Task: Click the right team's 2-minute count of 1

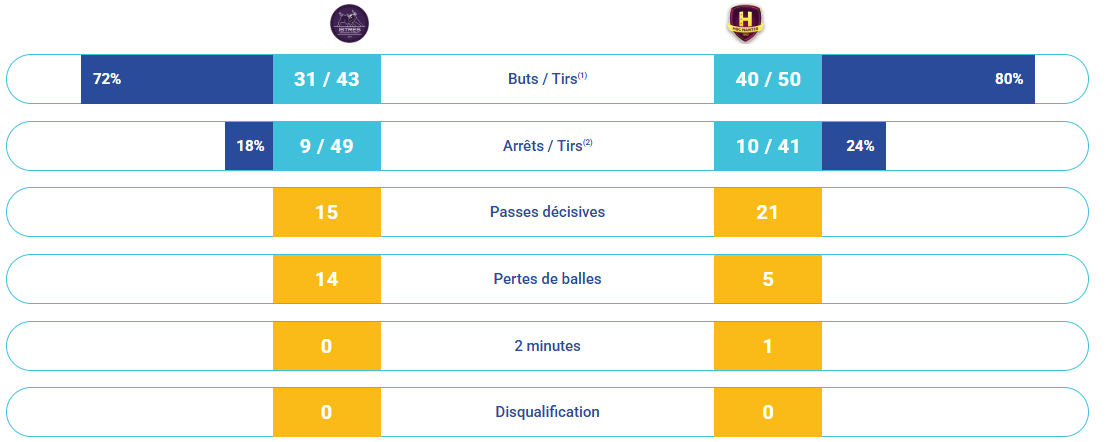Action: pyautogui.click(x=768, y=346)
